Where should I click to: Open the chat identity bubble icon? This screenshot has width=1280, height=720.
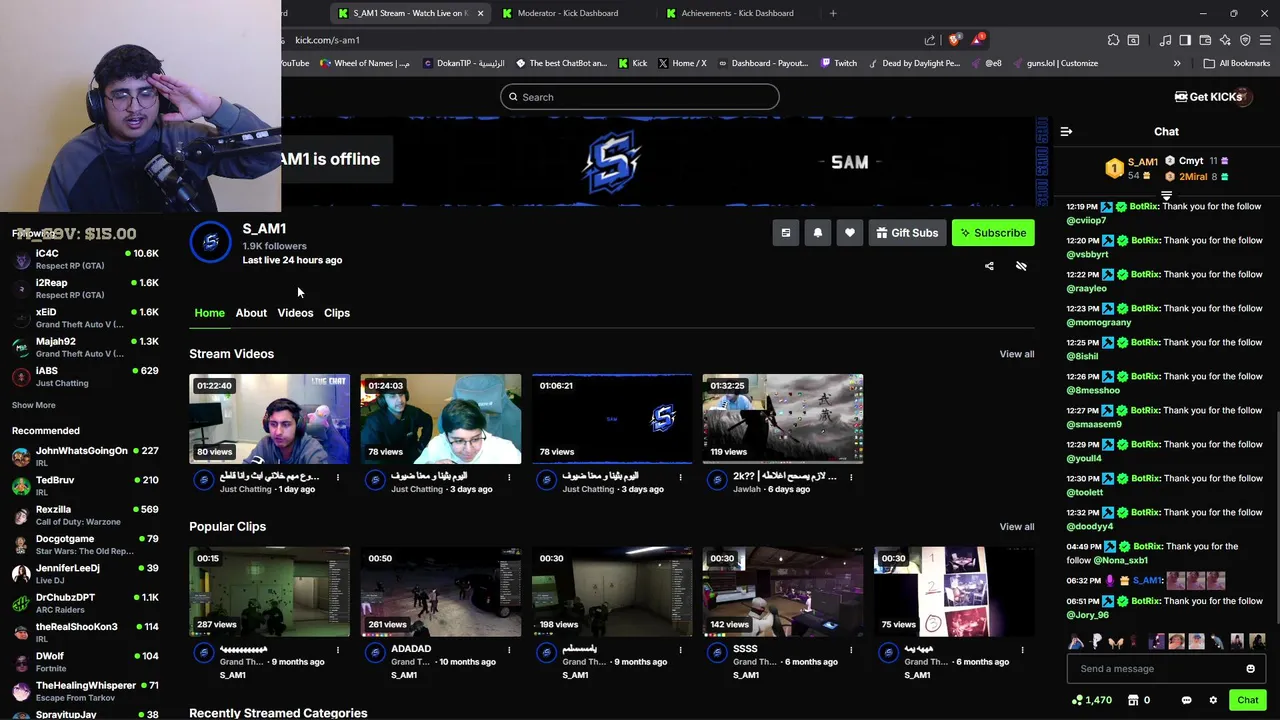1186,700
